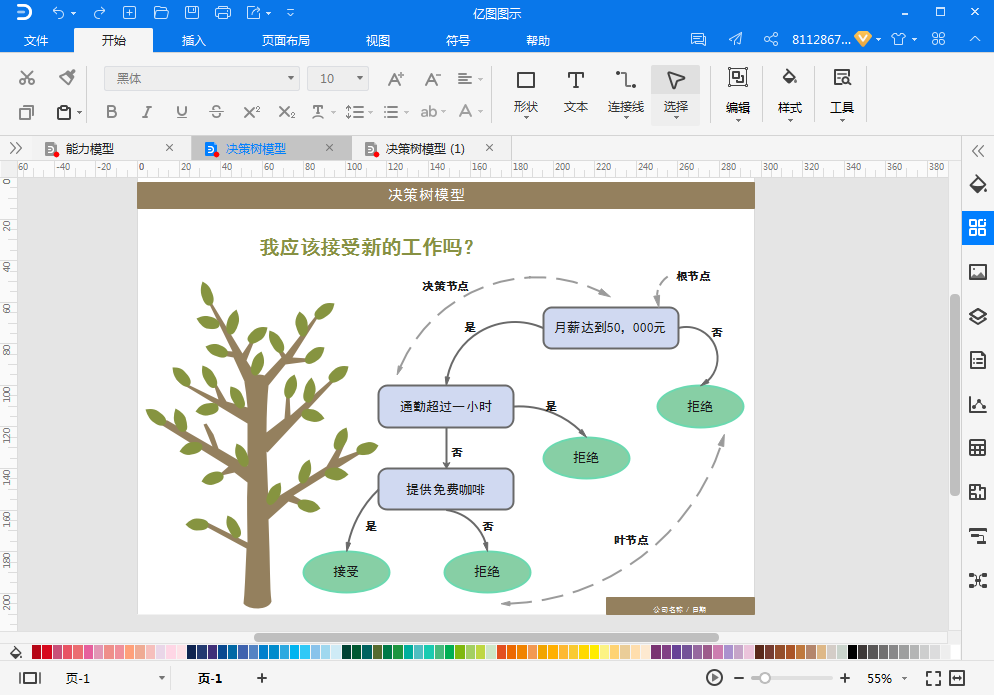
Task: Switch to the 插入 ribbon tab
Action: click(x=193, y=41)
